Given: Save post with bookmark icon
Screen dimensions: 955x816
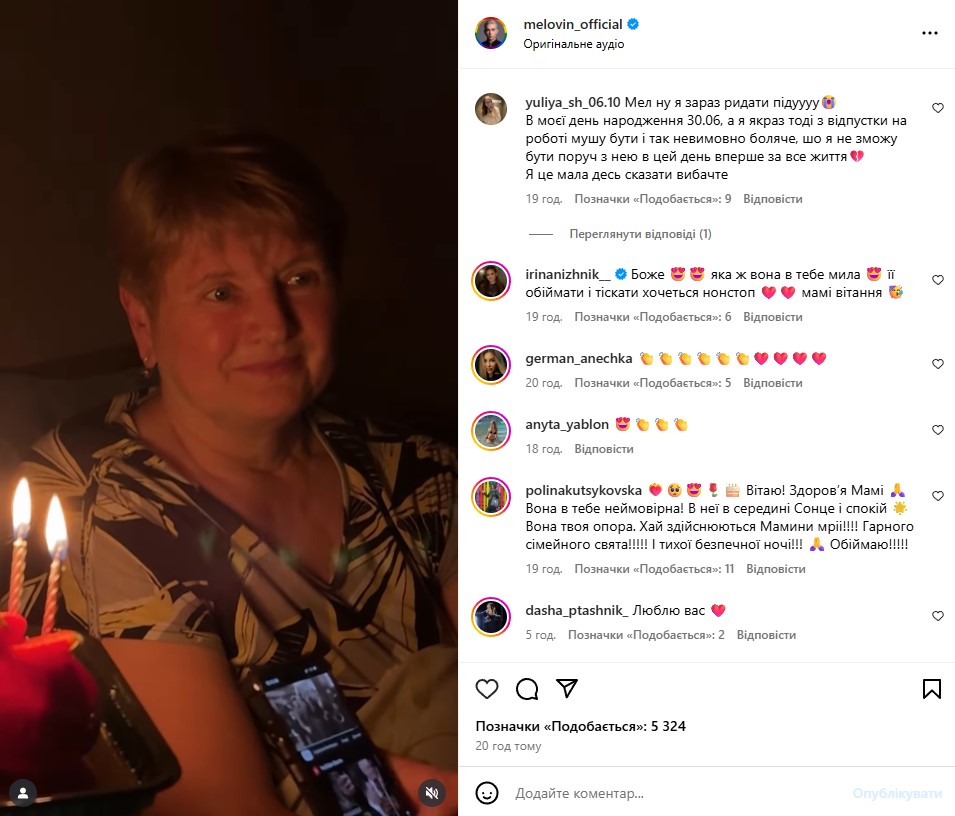Looking at the screenshot, I should (931, 689).
